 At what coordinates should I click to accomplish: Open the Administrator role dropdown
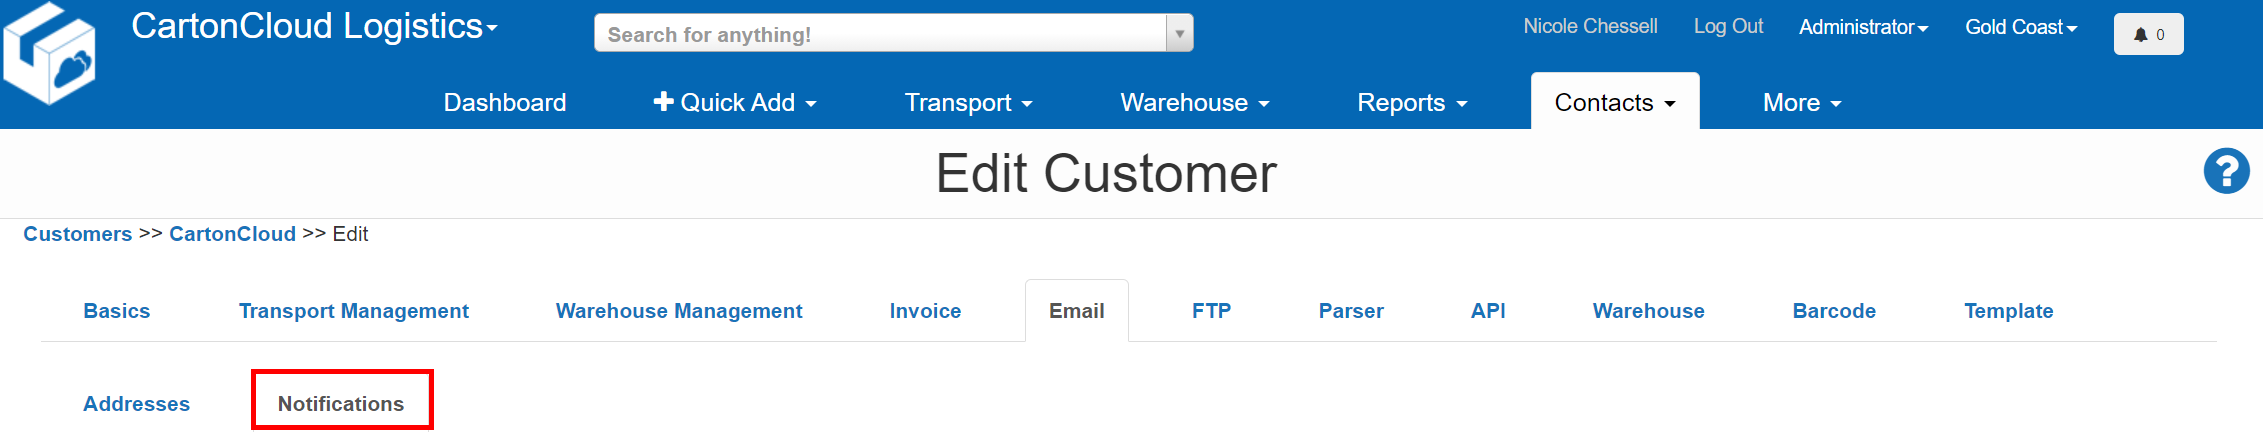tap(1863, 27)
